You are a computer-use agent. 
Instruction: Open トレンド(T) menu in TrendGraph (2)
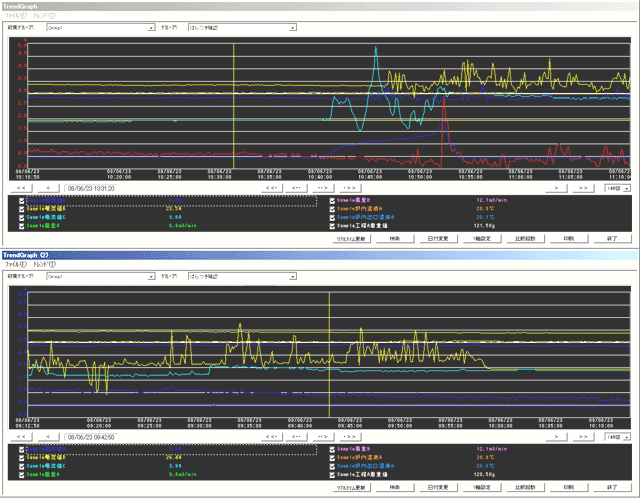click(x=44, y=265)
